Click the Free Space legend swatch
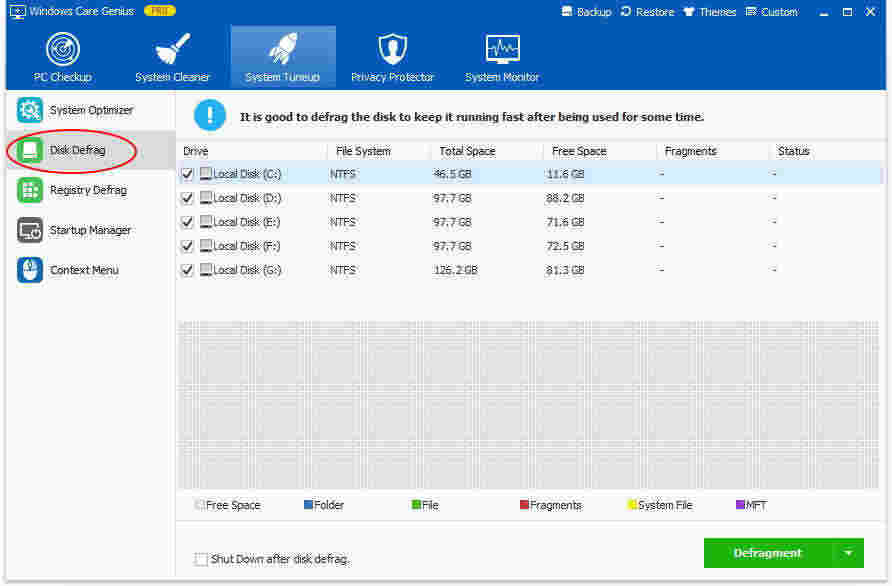 coord(200,505)
